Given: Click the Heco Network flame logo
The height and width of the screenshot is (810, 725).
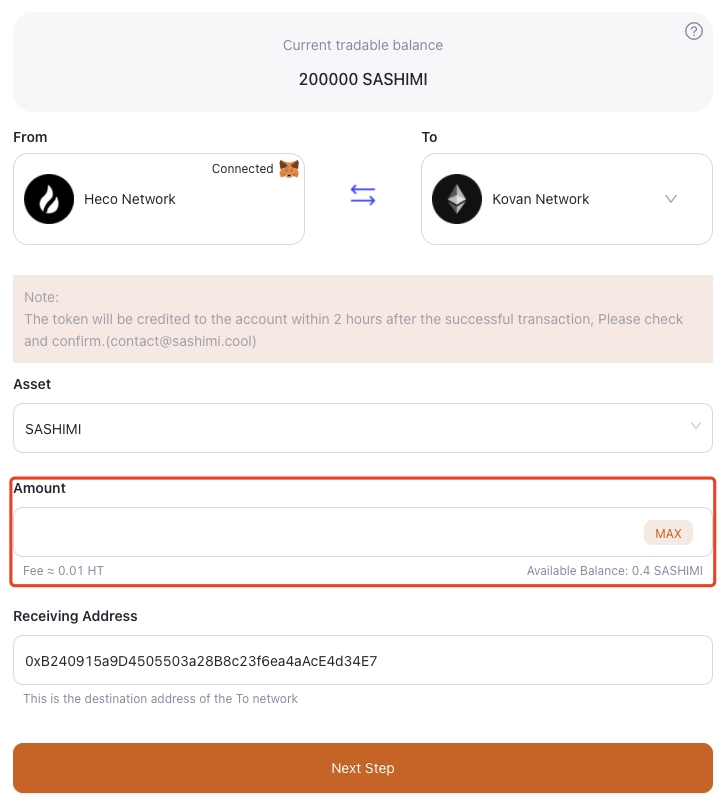Looking at the screenshot, I should (49, 199).
